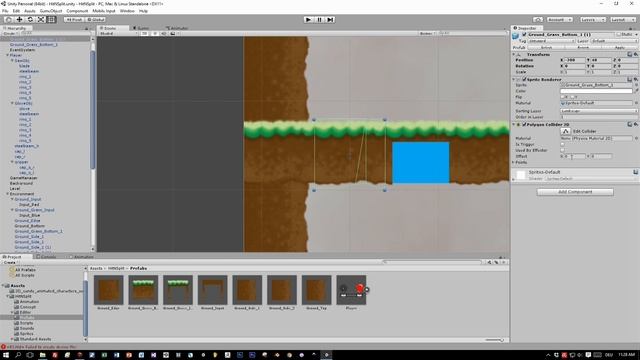Open the Component menu

pyautogui.click(x=77, y=11)
